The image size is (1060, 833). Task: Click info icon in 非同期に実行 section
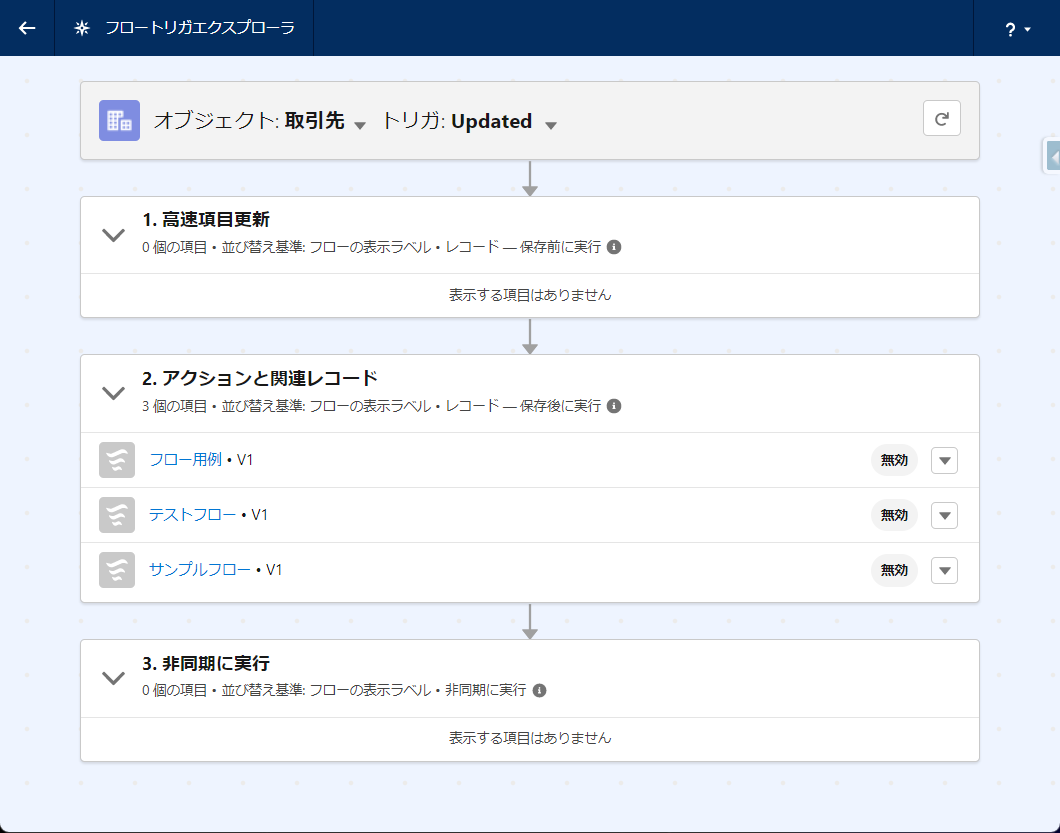click(x=539, y=690)
